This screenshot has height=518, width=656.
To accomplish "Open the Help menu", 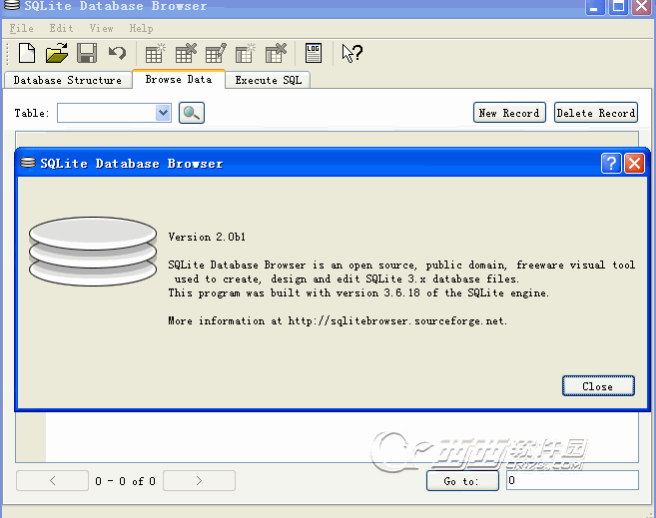I will [x=141, y=28].
